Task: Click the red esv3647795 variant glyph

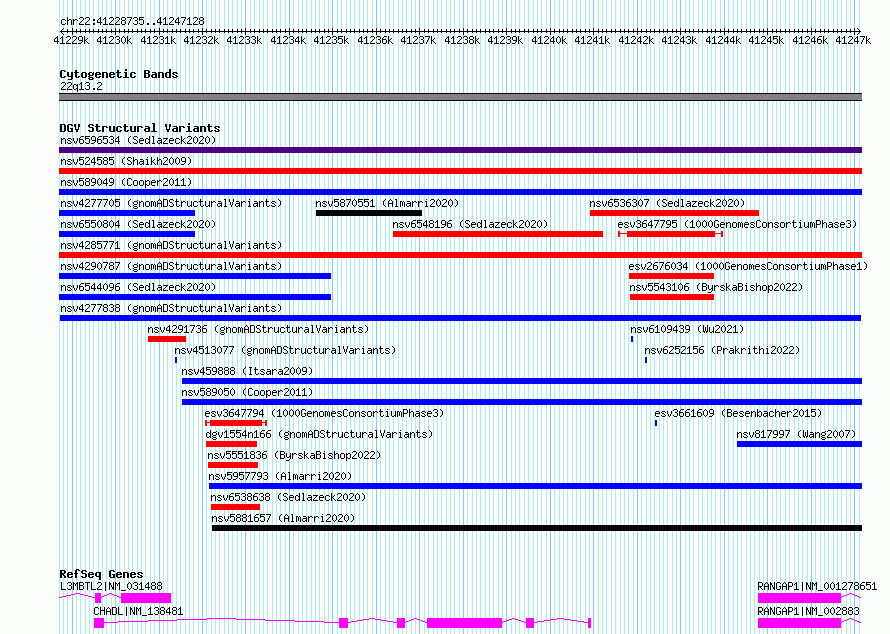Action: tap(670, 234)
